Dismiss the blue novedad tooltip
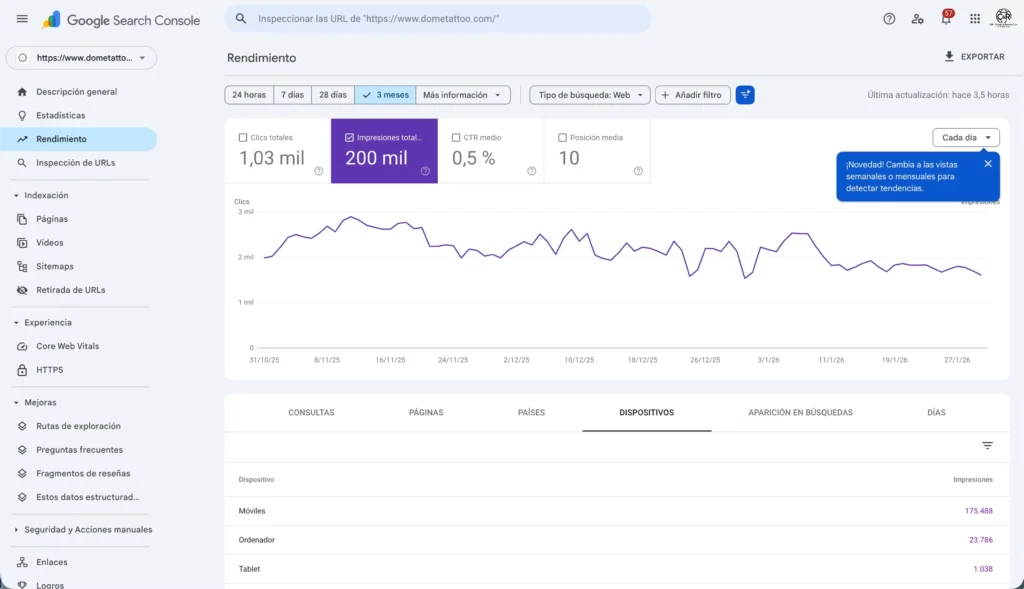 988,163
